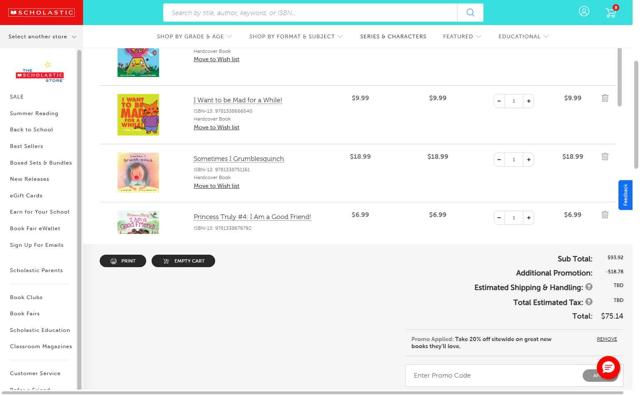This screenshot has width=640, height=396.
Task: Open Summer Reading in sidebar
Action: (x=34, y=113)
